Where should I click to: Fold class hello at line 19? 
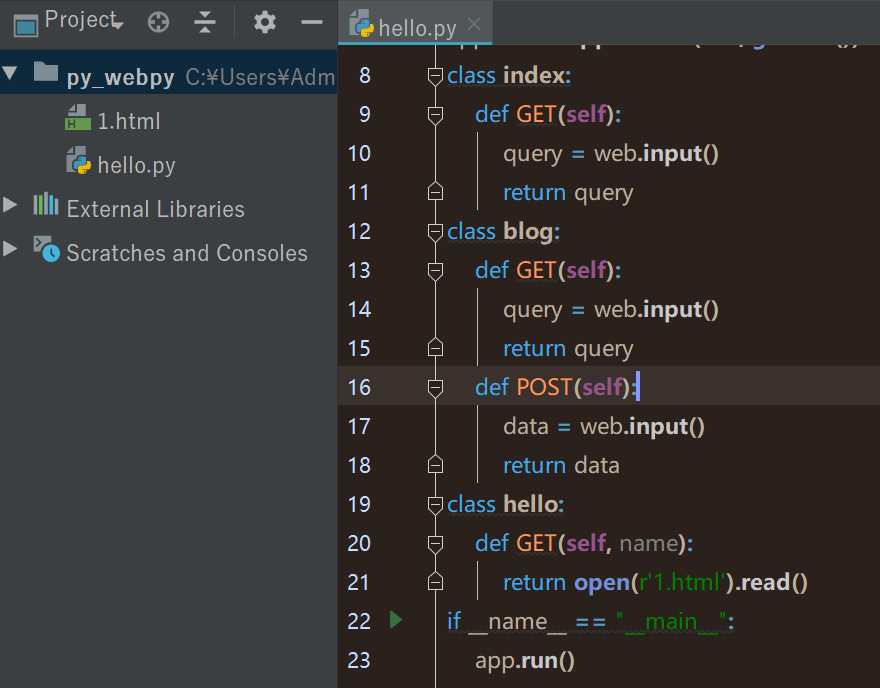point(435,504)
